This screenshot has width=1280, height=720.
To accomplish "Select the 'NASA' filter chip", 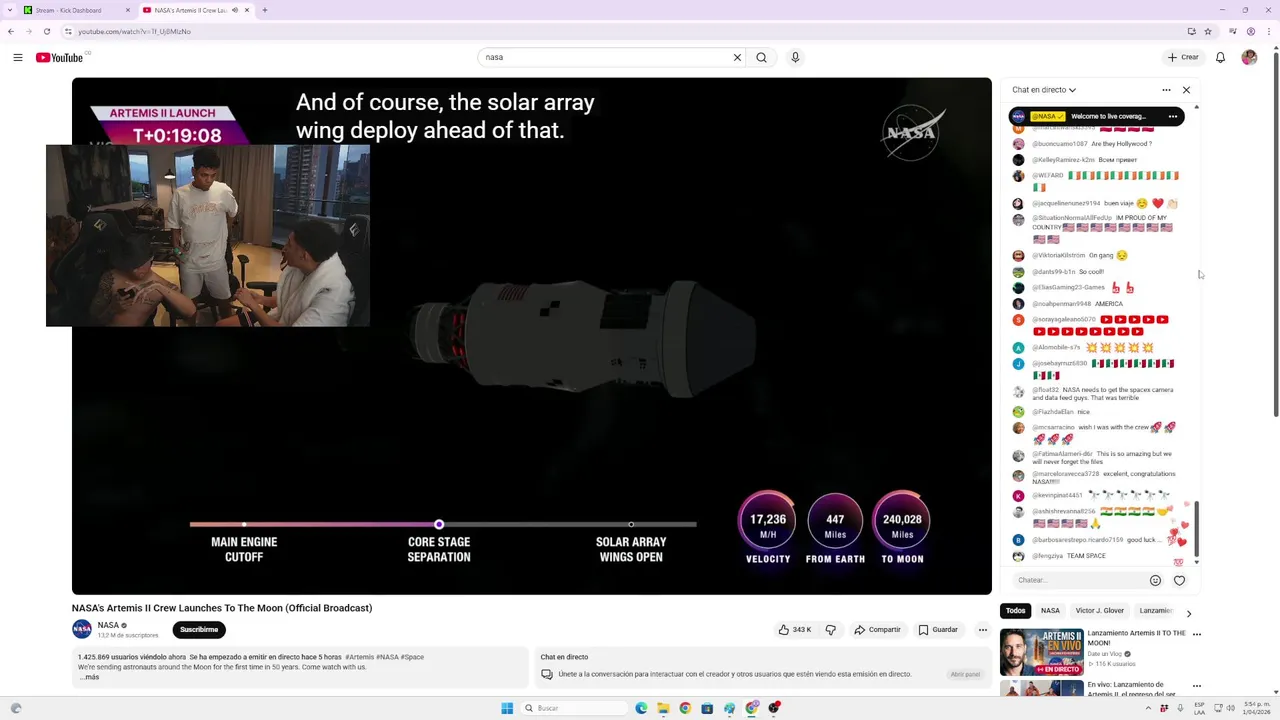I will [x=1050, y=611].
